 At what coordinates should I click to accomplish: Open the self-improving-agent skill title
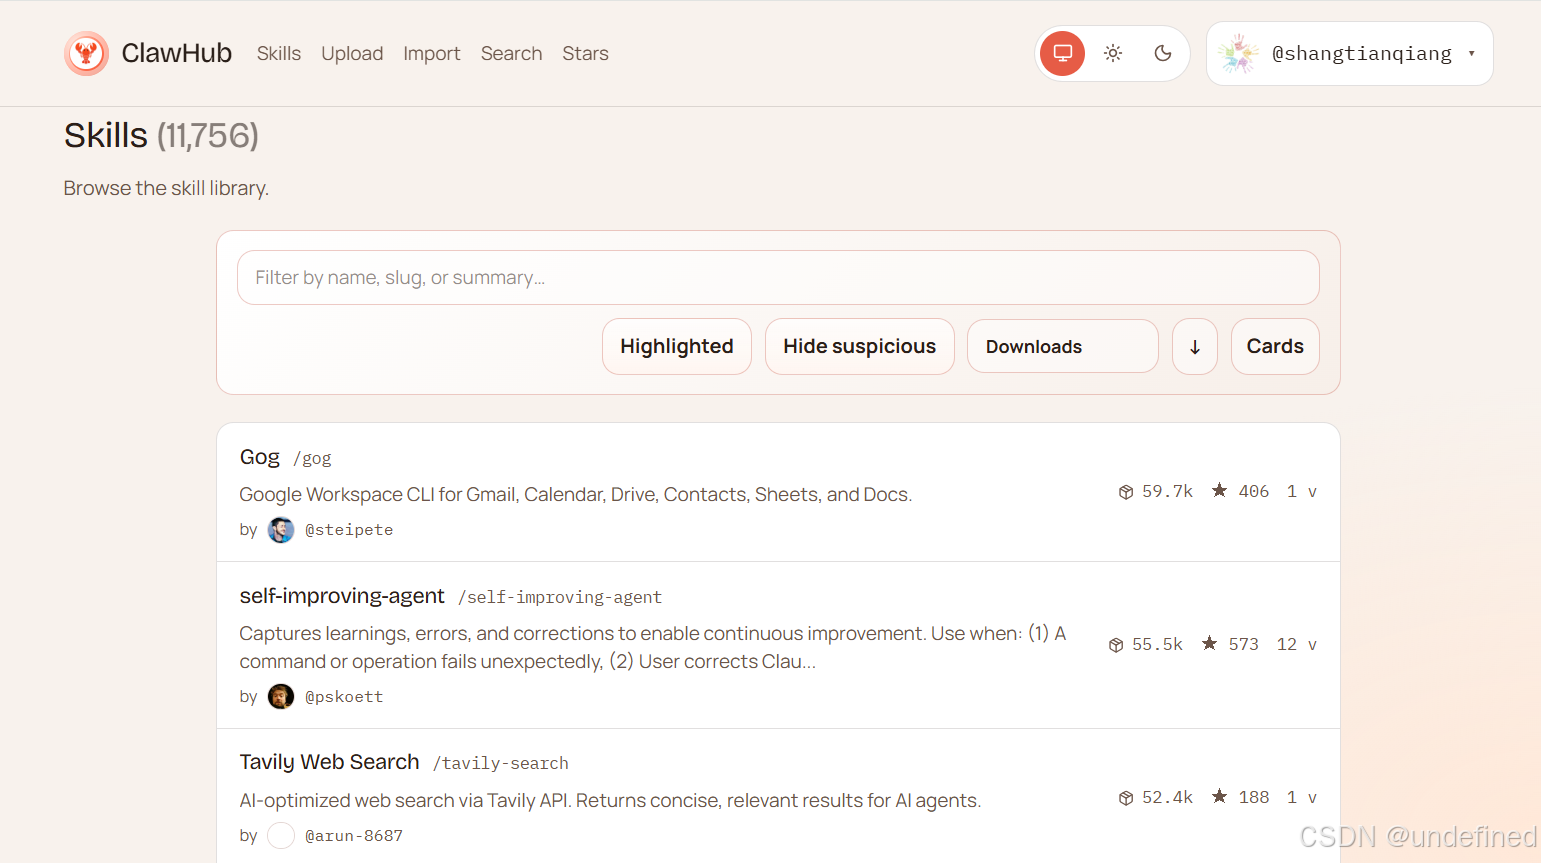point(342,596)
